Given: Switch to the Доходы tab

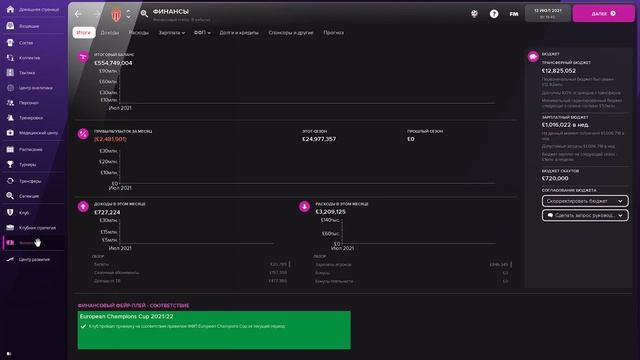Looking at the screenshot, I should coord(110,33).
